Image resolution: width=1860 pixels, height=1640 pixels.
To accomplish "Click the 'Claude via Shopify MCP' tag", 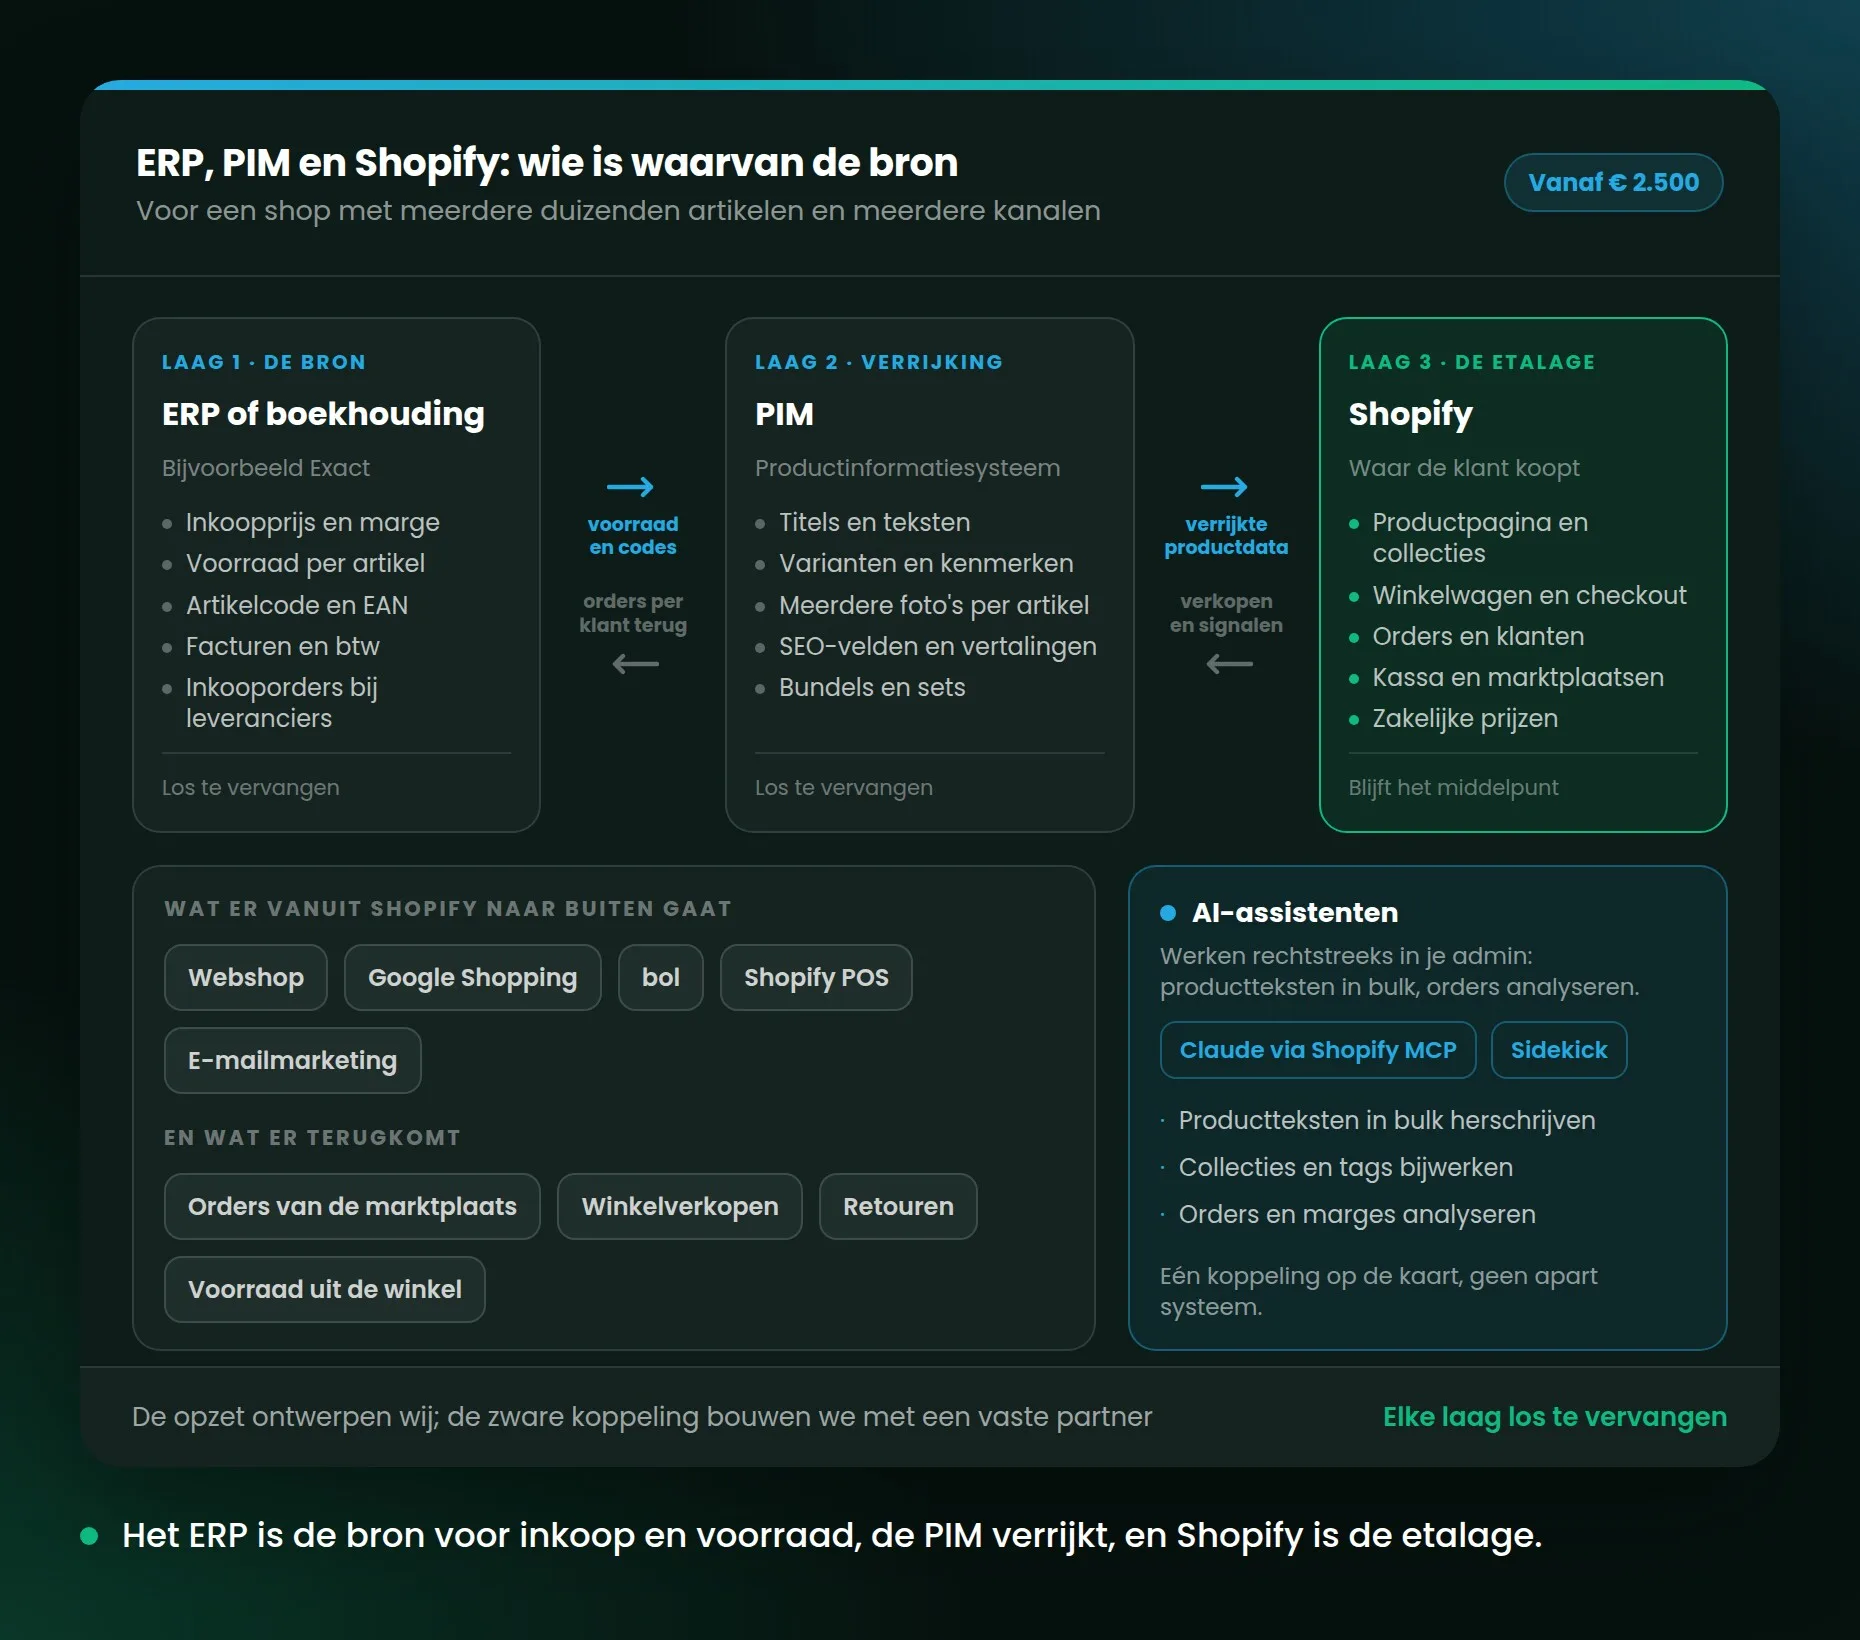I will point(1318,1050).
